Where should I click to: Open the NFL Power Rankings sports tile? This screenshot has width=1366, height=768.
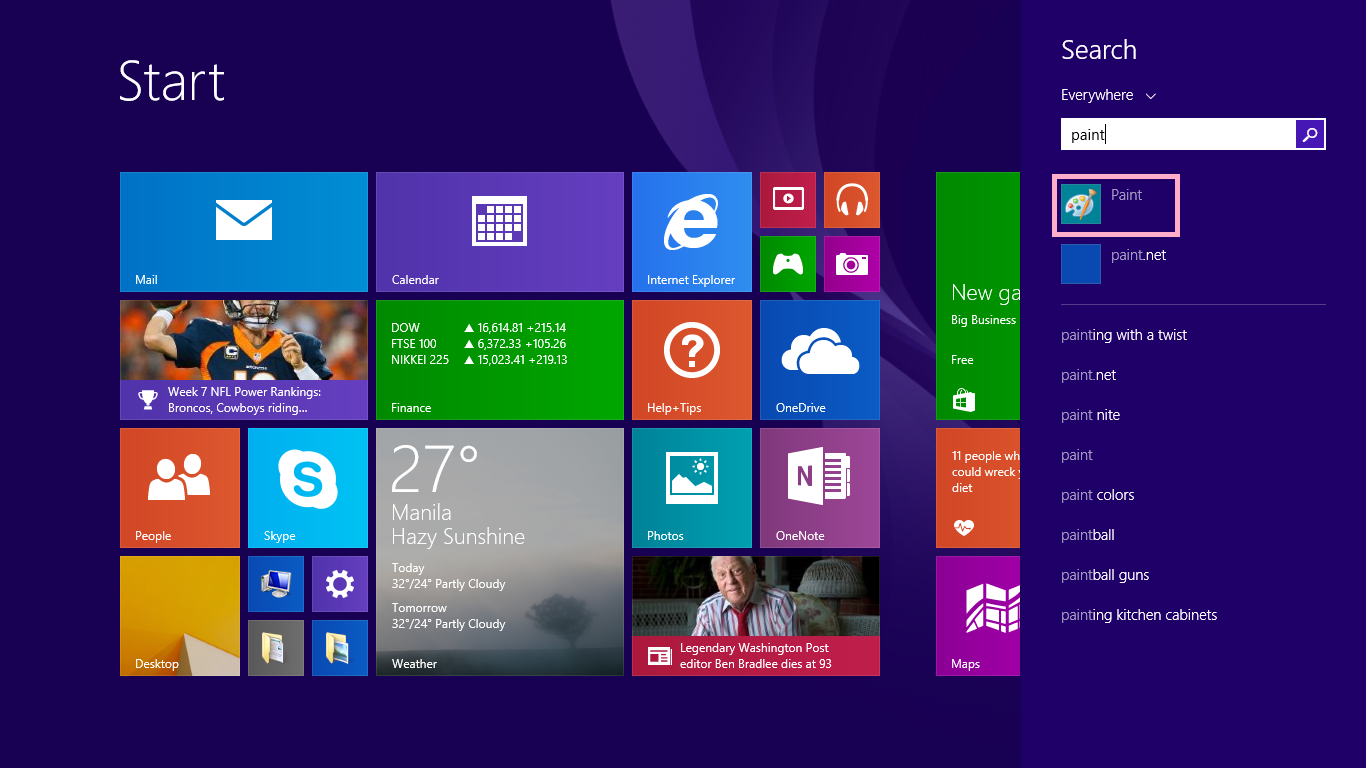[x=244, y=360]
